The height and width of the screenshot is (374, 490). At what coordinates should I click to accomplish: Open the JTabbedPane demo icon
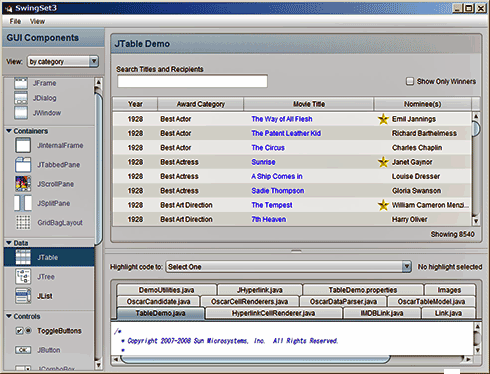coord(23,165)
